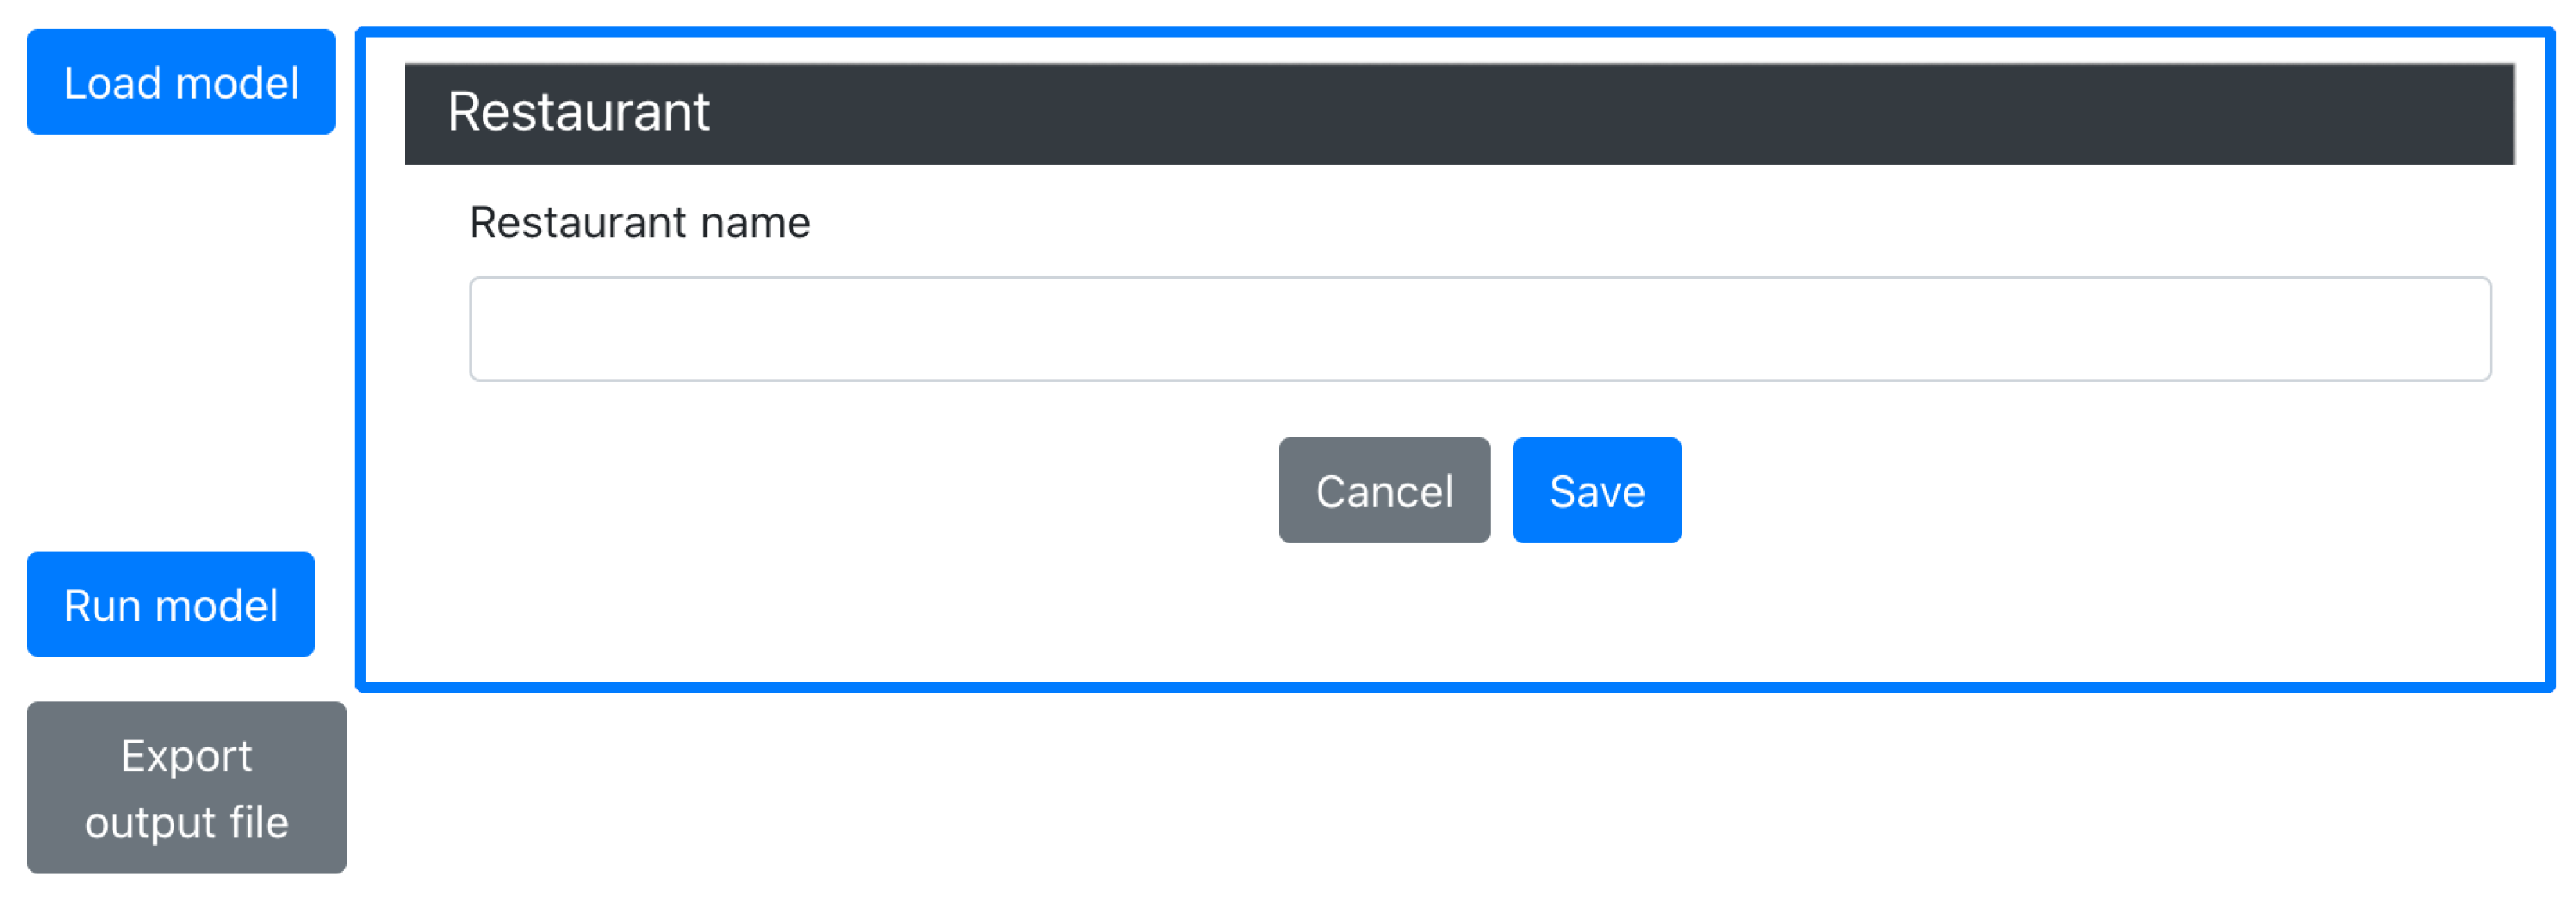Click blank area below Cancel and Save
2576x900 pixels.
tap(1480, 615)
